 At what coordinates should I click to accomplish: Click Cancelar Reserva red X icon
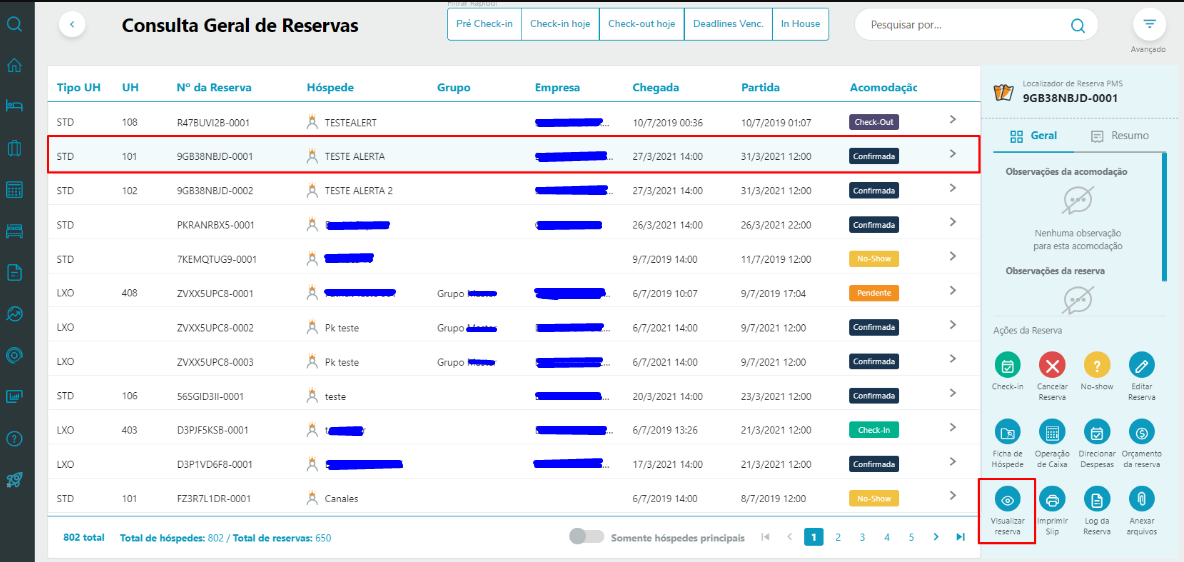click(x=1052, y=366)
